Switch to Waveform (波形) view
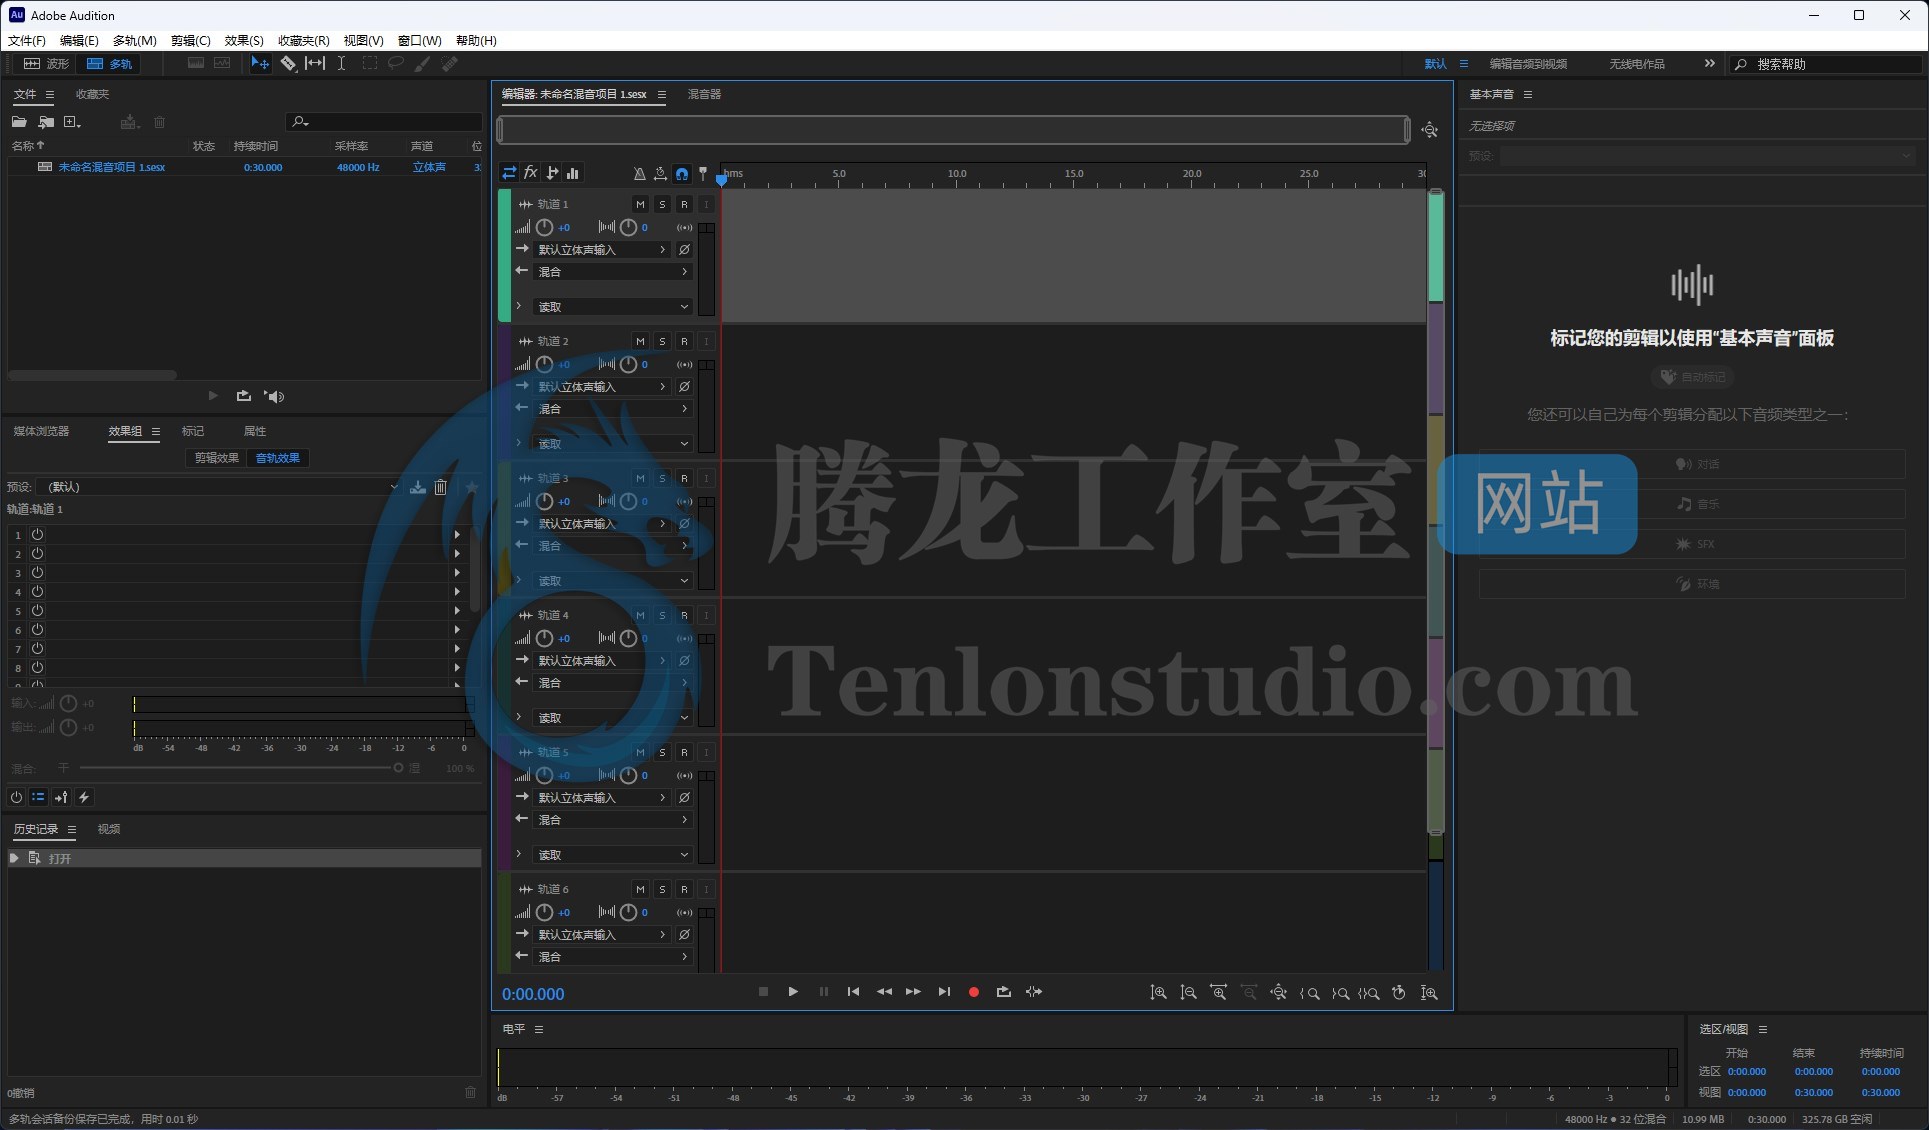1929x1130 pixels. (x=46, y=63)
